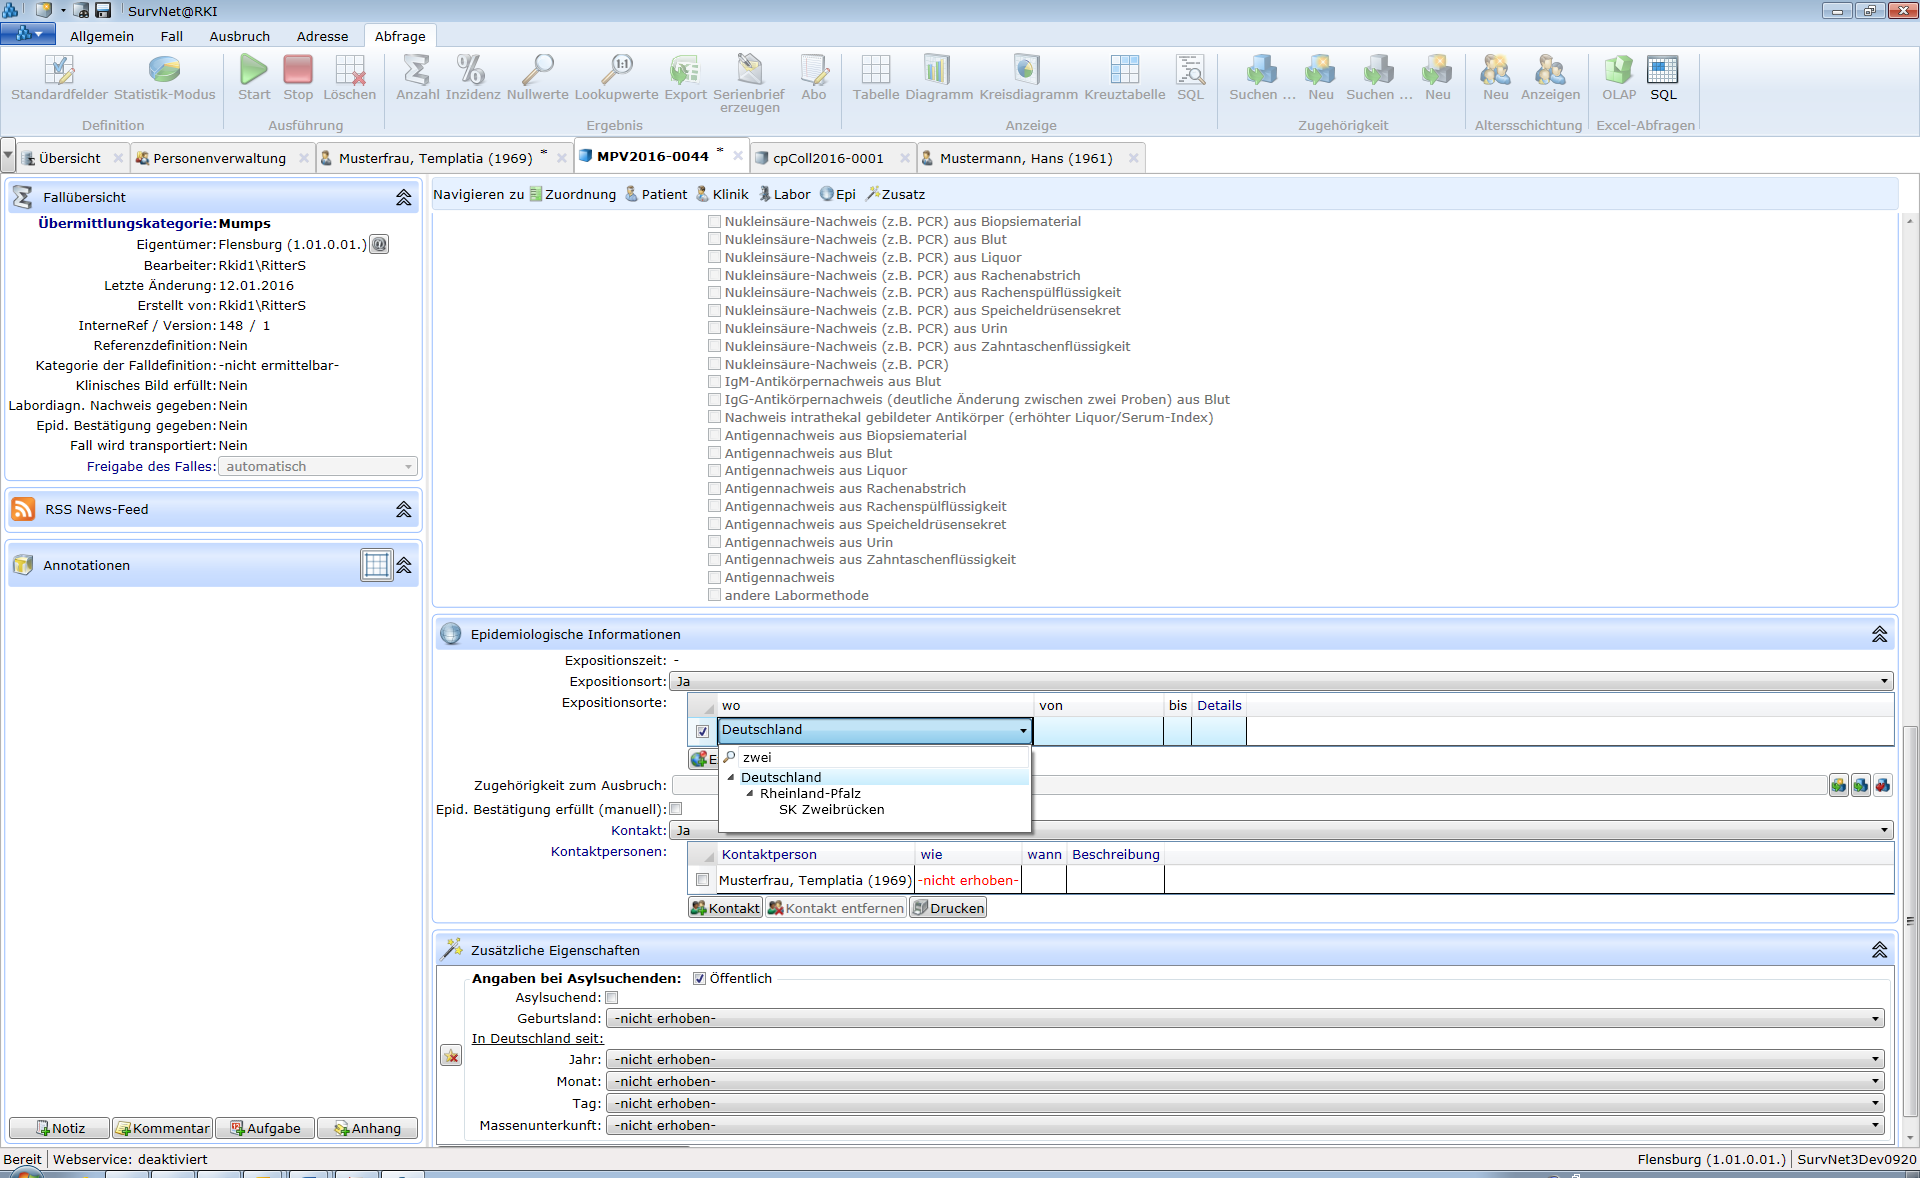
Task: Check the IgM-Antikörpernachweis aus Blut checkbox
Action: [714, 382]
